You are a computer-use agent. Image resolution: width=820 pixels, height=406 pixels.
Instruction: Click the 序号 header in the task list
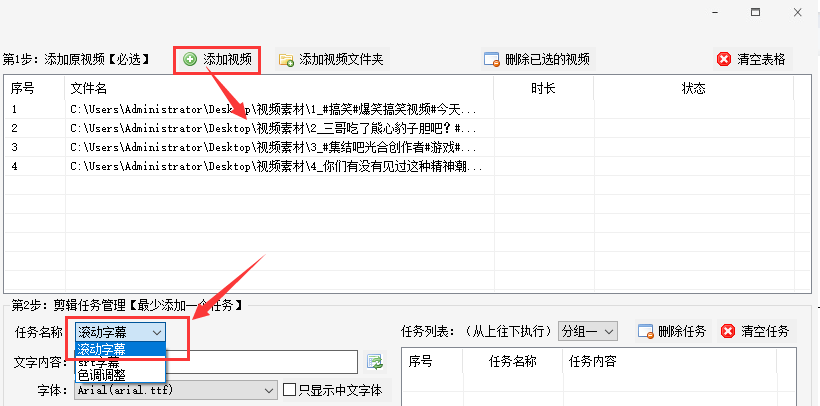pos(432,362)
